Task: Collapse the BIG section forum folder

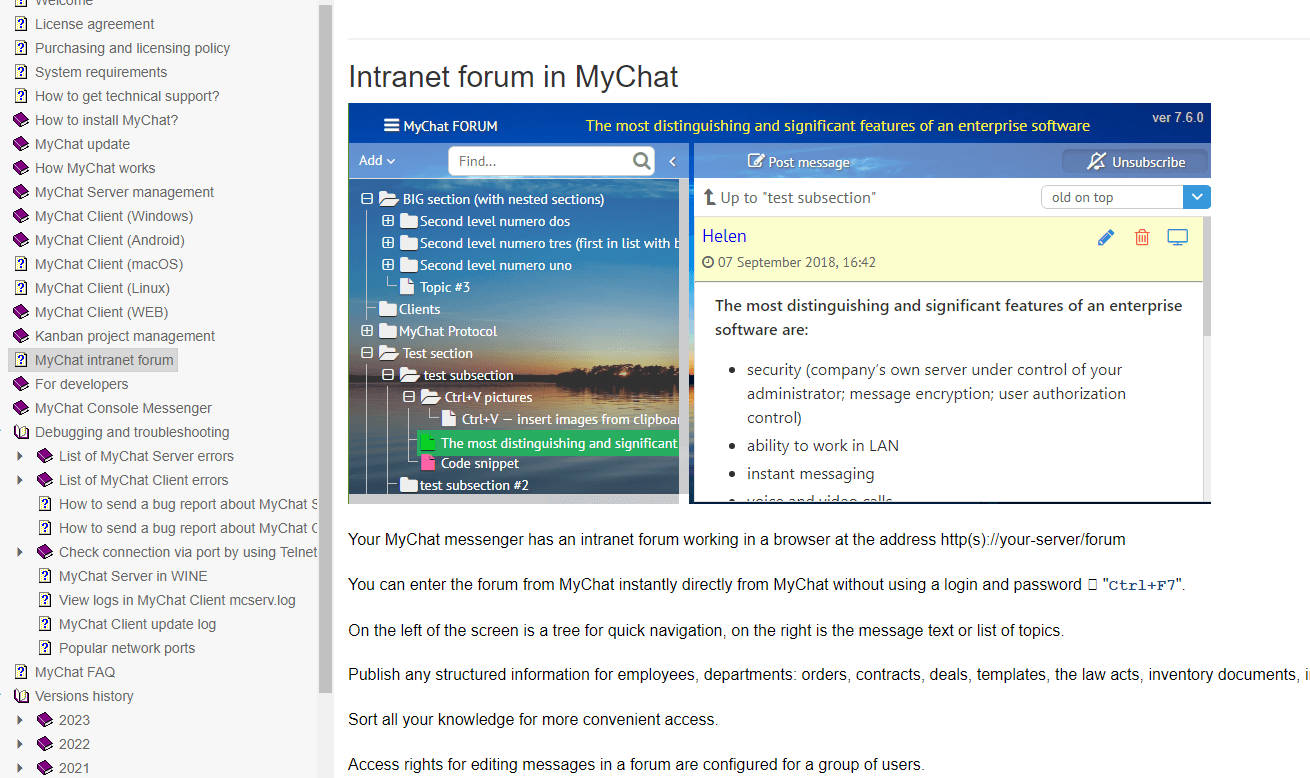Action: tap(367, 199)
